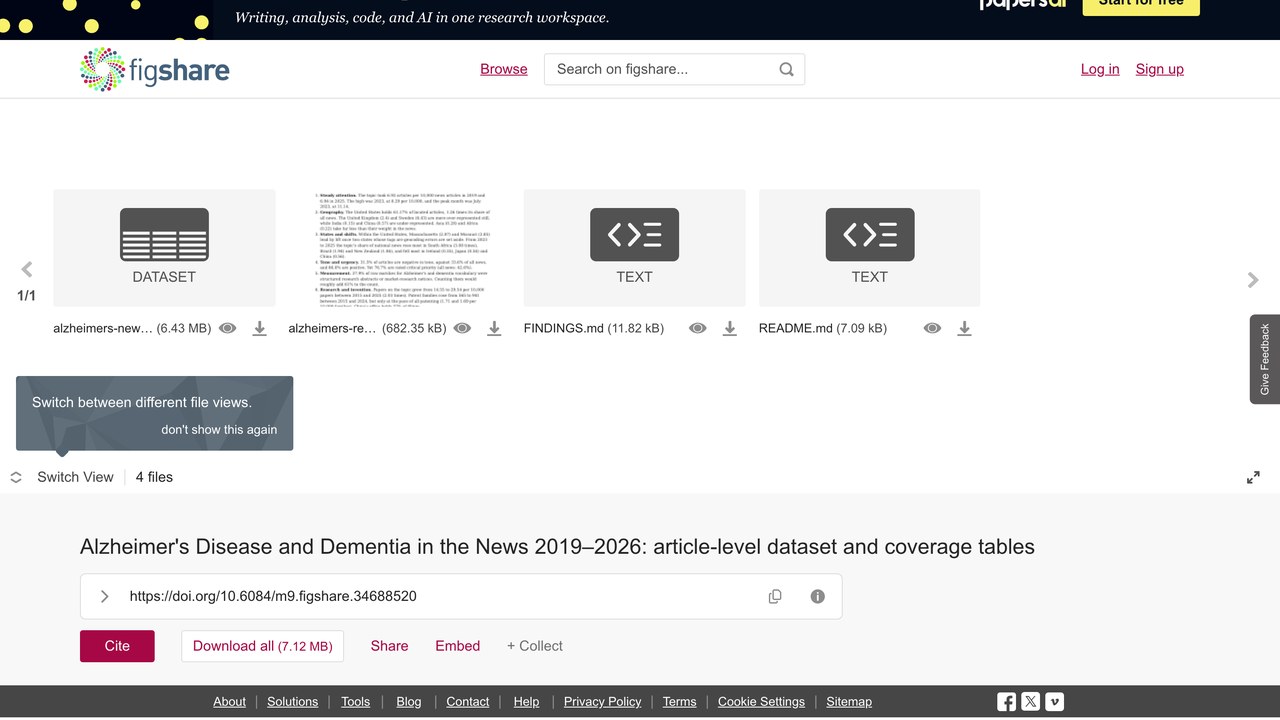This screenshot has width=1280, height=720.
Task: Open figshare Facebook page
Action: pyautogui.click(x=1007, y=702)
